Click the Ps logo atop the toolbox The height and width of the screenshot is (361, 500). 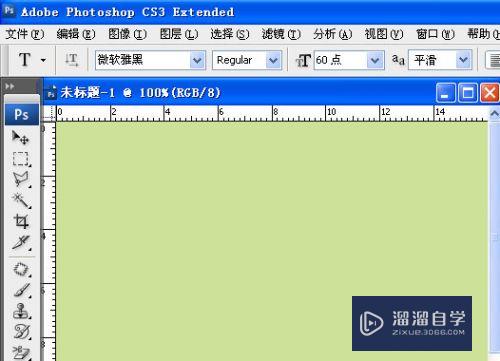click(x=22, y=114)
